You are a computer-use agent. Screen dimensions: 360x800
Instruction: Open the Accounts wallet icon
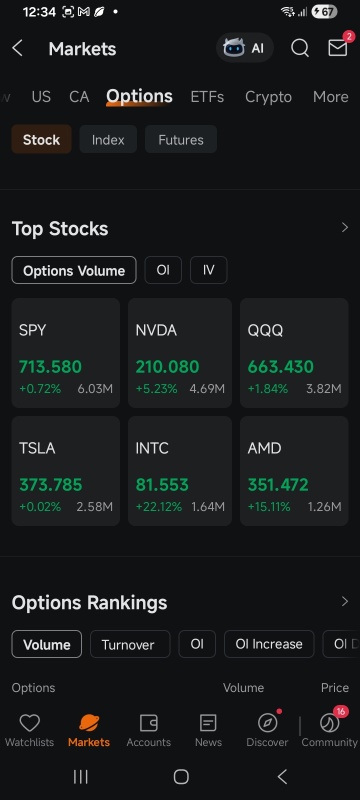point(148,723)
